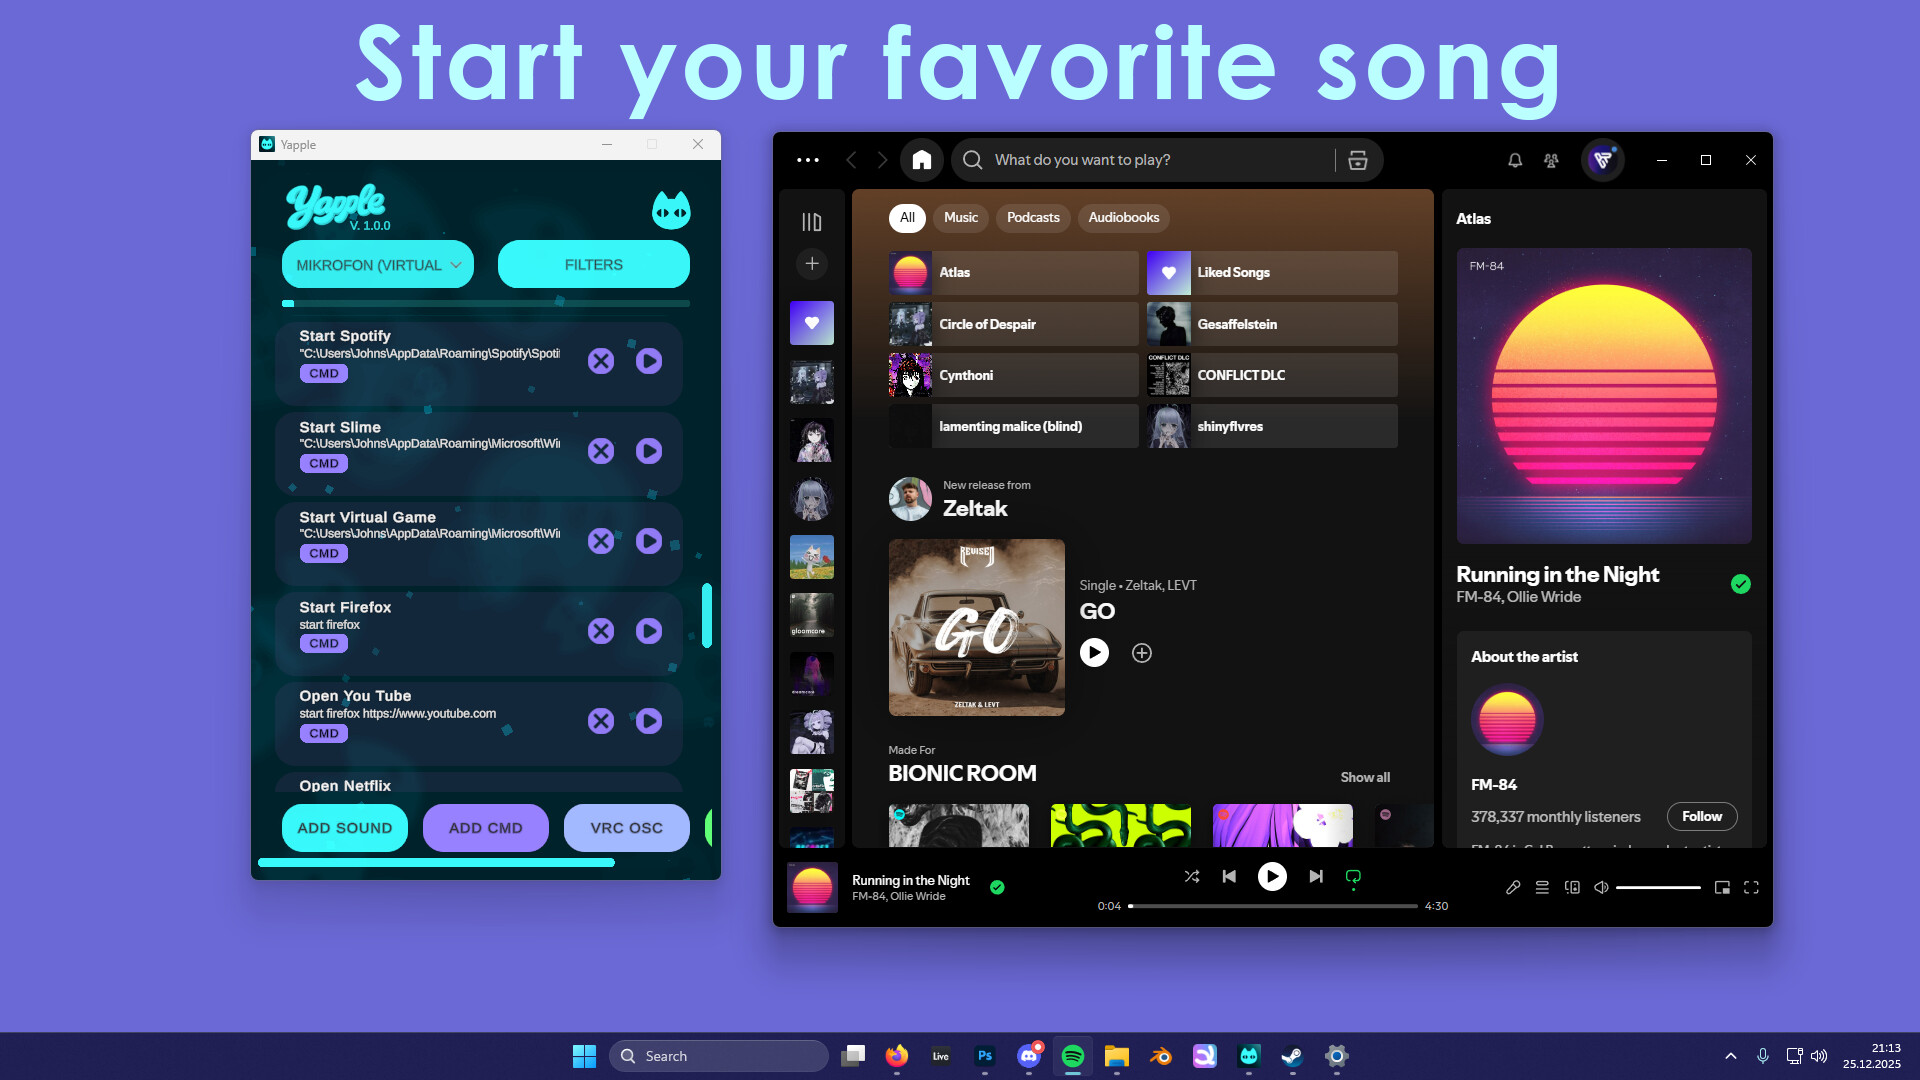
Task: Open the miniplayer in Spotify
Action: (1721, 887)
